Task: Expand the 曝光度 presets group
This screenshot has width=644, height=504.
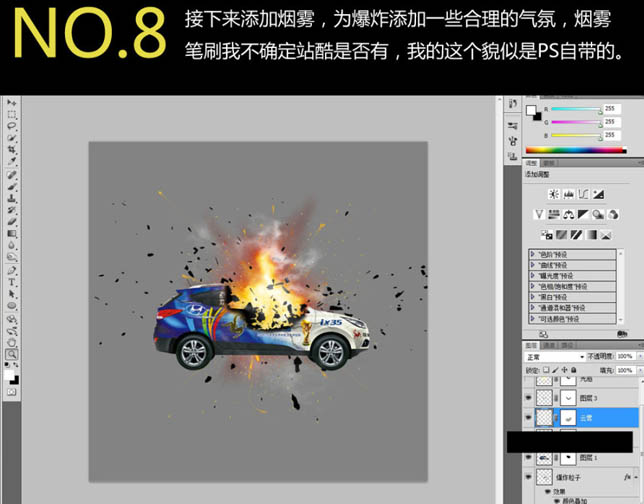Action: [x=533, y=276]
